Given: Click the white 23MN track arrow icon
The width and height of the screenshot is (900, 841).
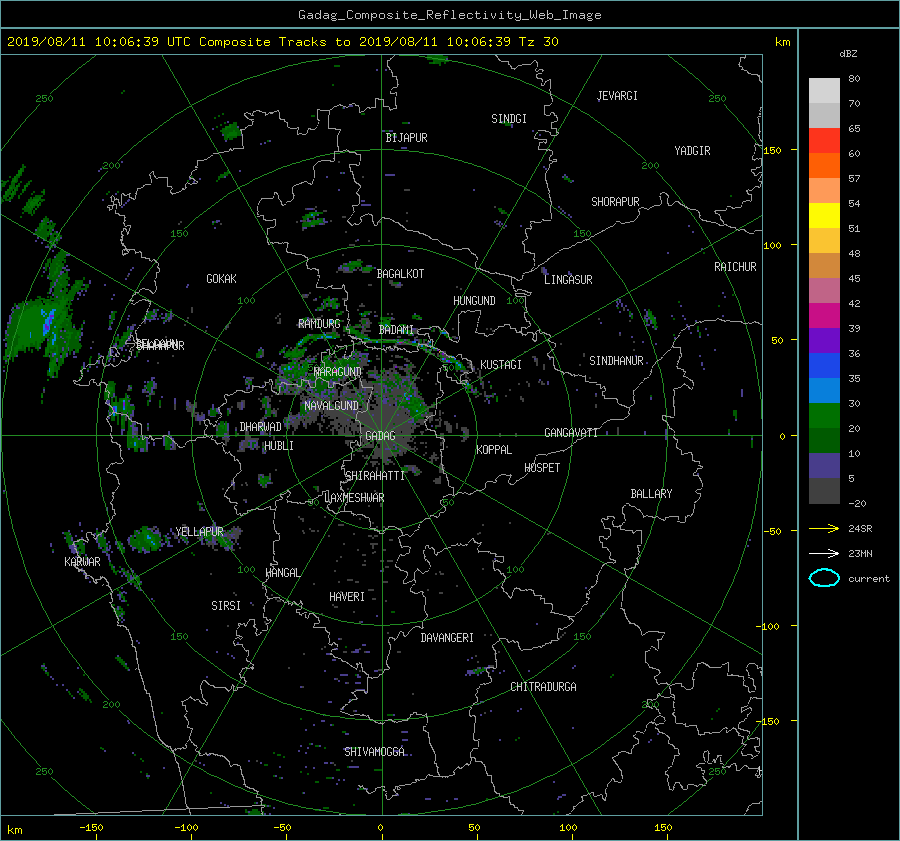Looking at the screenshot, I should tap(824, 553).
